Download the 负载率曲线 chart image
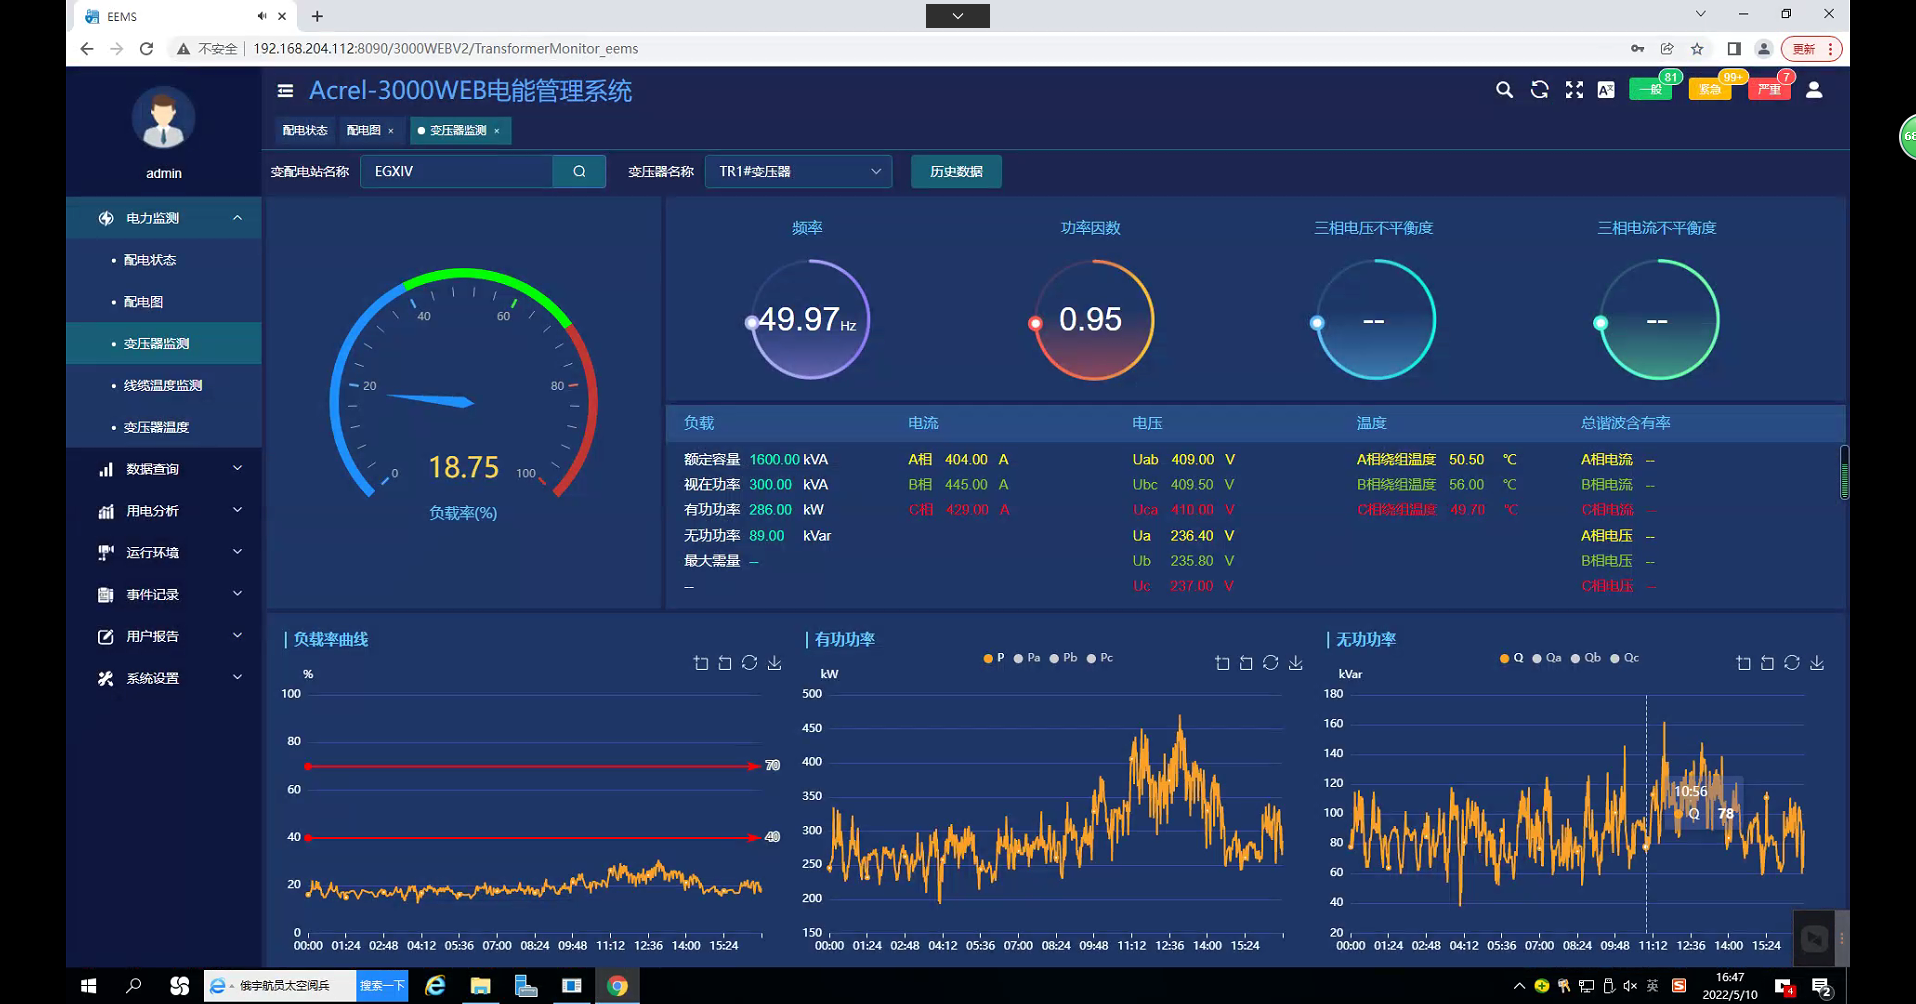1916x1004 pixels. (x=774, y=663)
